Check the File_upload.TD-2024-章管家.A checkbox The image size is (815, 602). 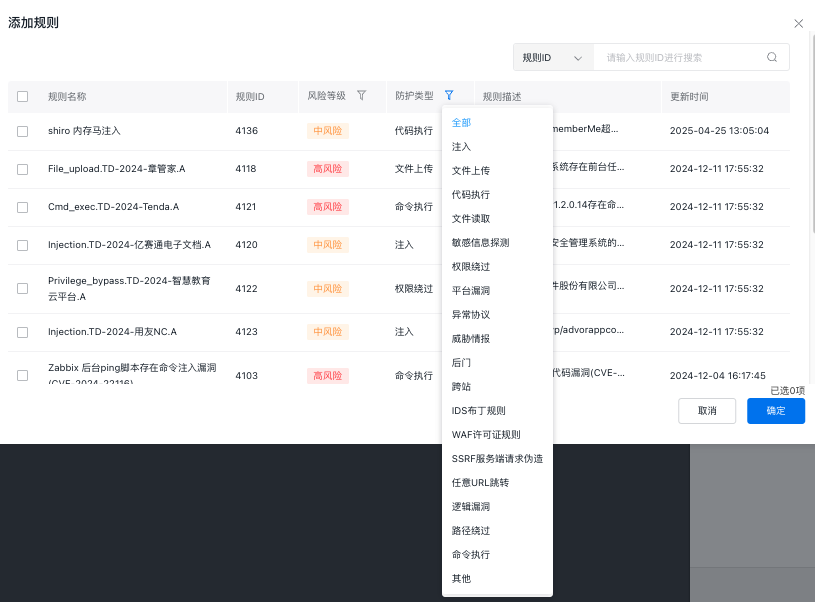tap(22, 169)
